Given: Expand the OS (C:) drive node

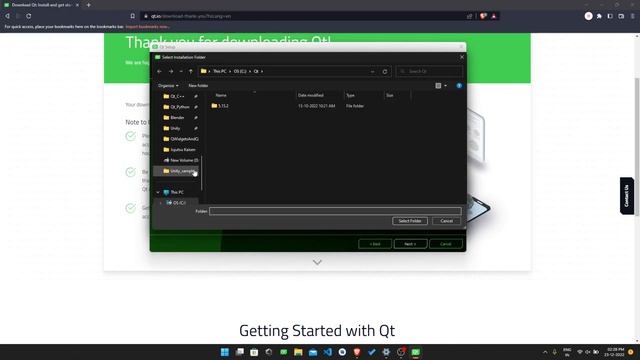Looking at the screenshot, I should tap(160, 203).
